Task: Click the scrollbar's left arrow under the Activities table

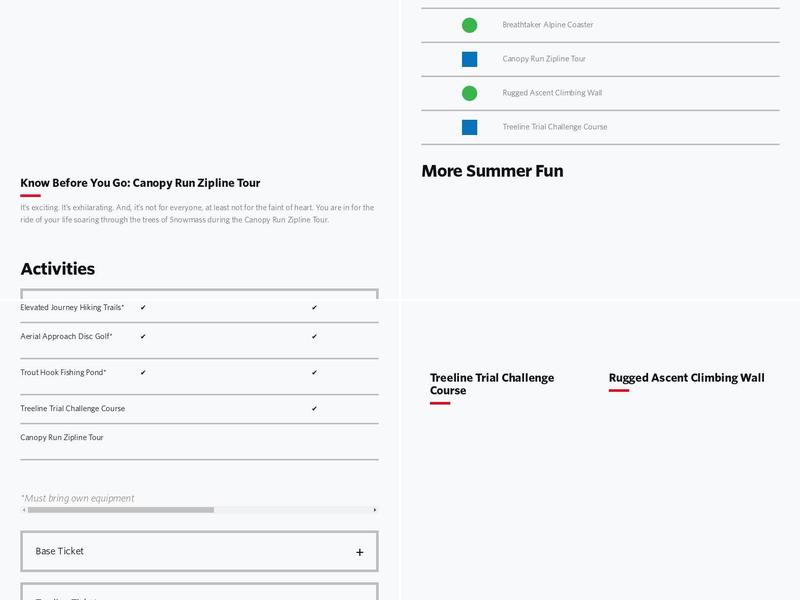Action: tap(24, 510)
